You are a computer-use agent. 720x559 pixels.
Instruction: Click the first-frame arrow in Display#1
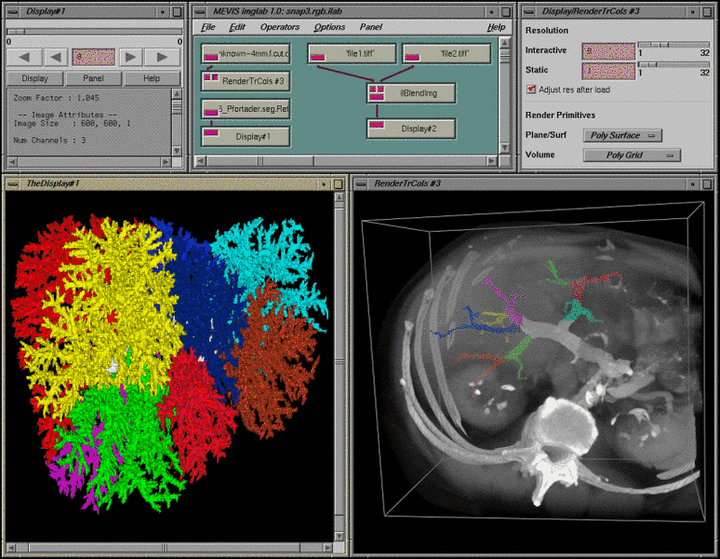(26, 57)
